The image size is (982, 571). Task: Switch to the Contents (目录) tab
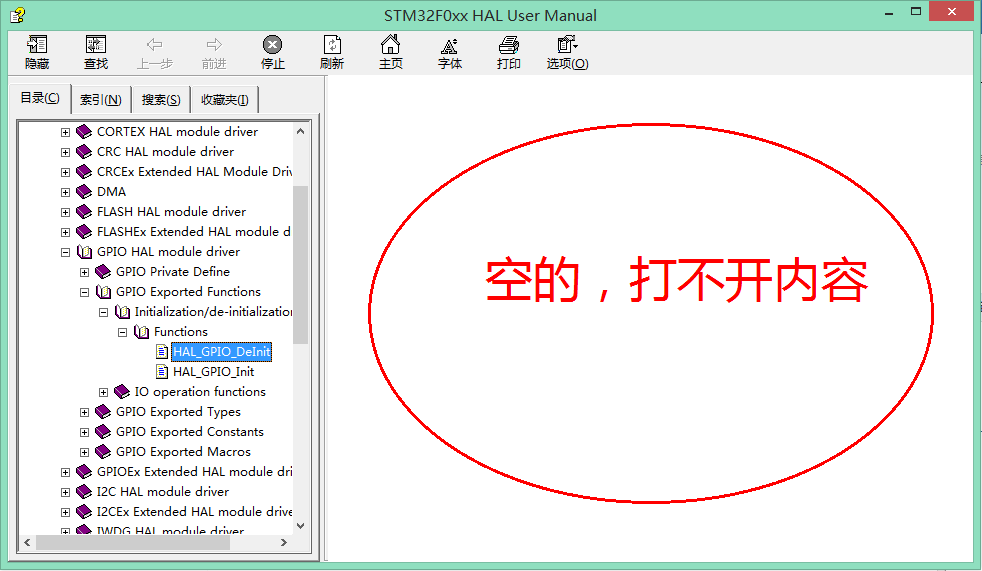click(40, 98)
